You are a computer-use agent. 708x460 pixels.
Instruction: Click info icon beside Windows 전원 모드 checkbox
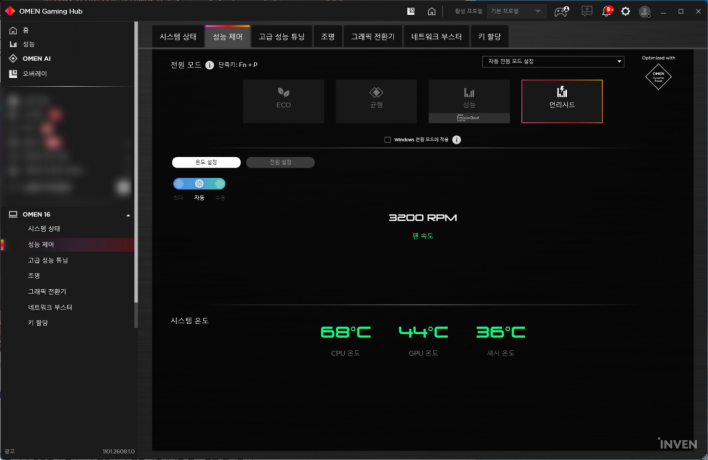point(456,139)
